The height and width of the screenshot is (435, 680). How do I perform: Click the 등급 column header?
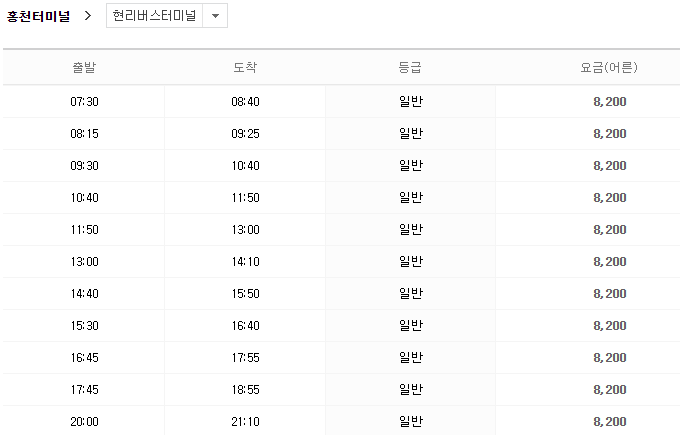pyautogui.click(x=410, y=68)
